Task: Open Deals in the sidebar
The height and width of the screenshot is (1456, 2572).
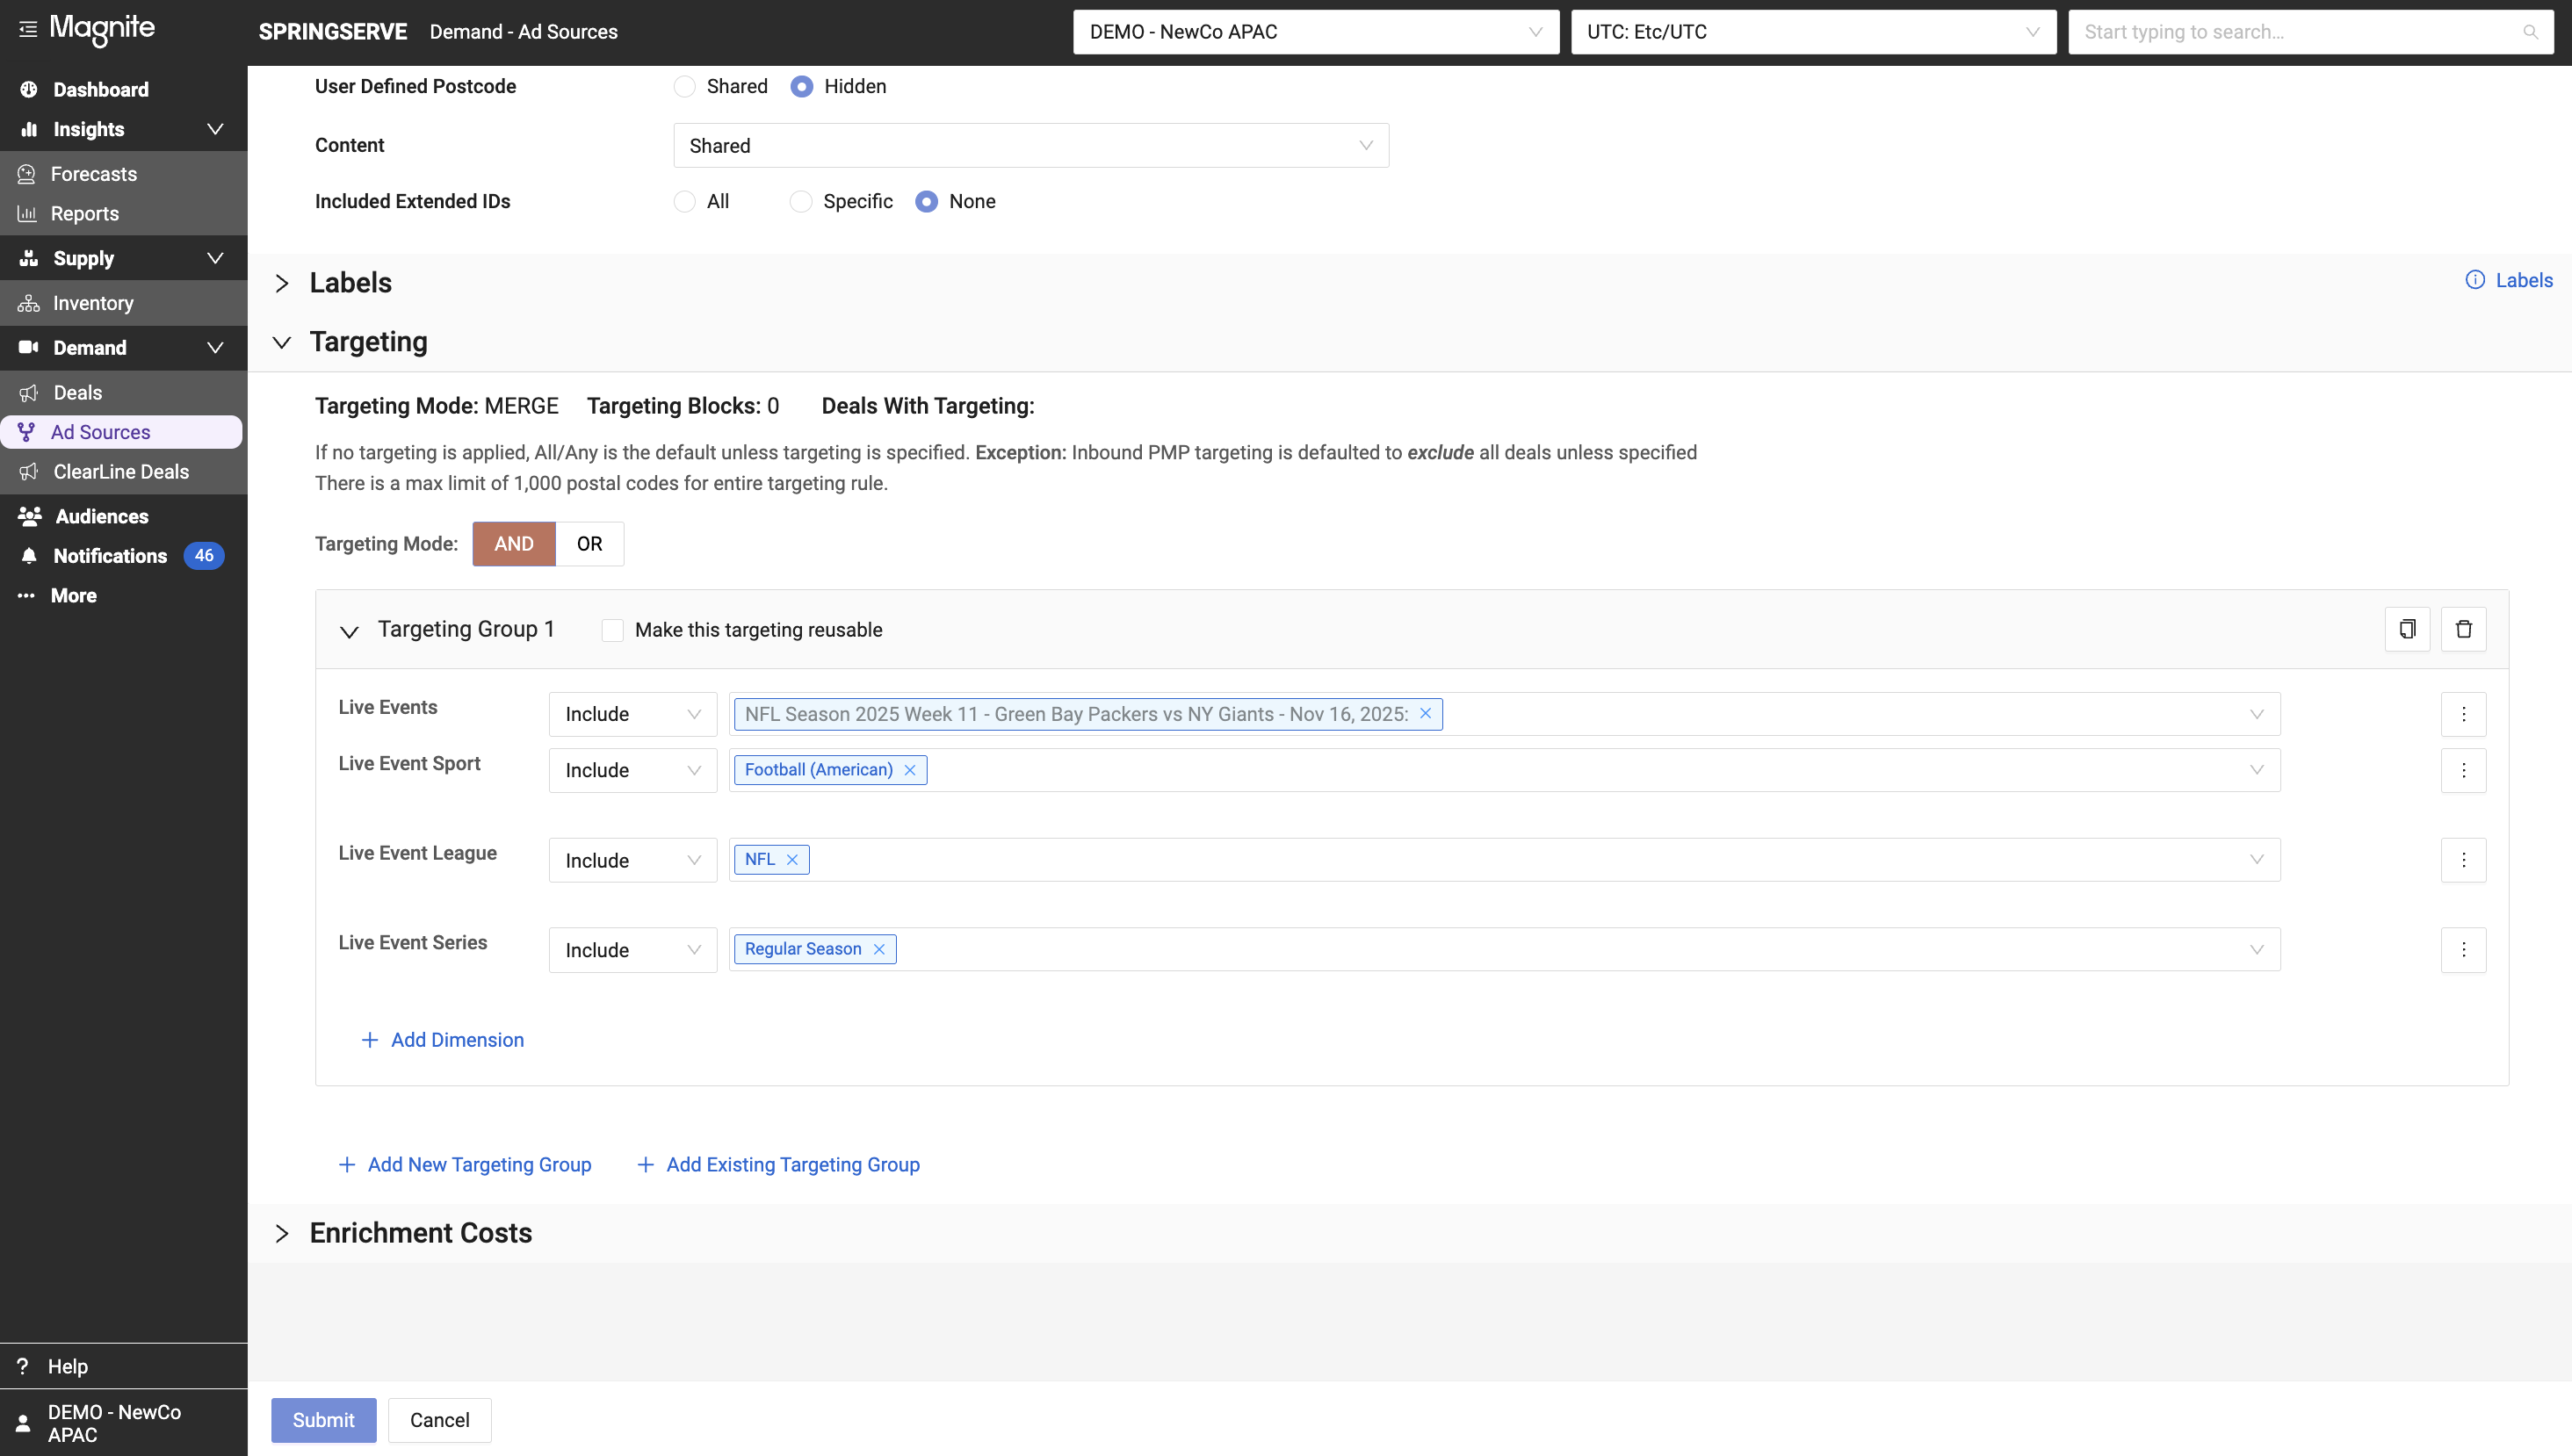Action: 77,392
